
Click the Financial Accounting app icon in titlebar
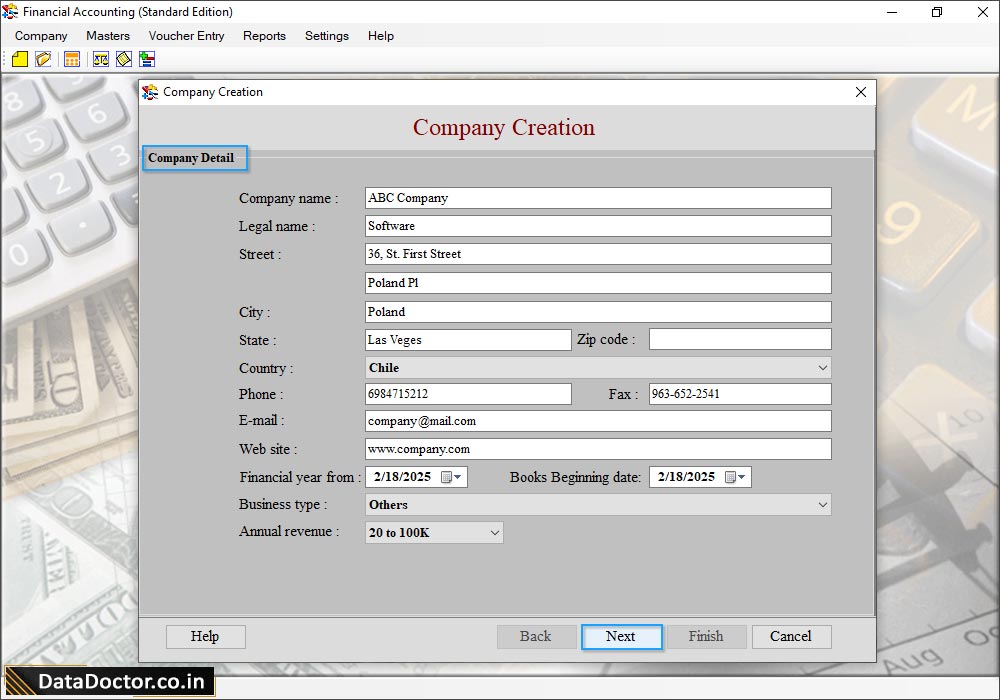pos(9,12)
